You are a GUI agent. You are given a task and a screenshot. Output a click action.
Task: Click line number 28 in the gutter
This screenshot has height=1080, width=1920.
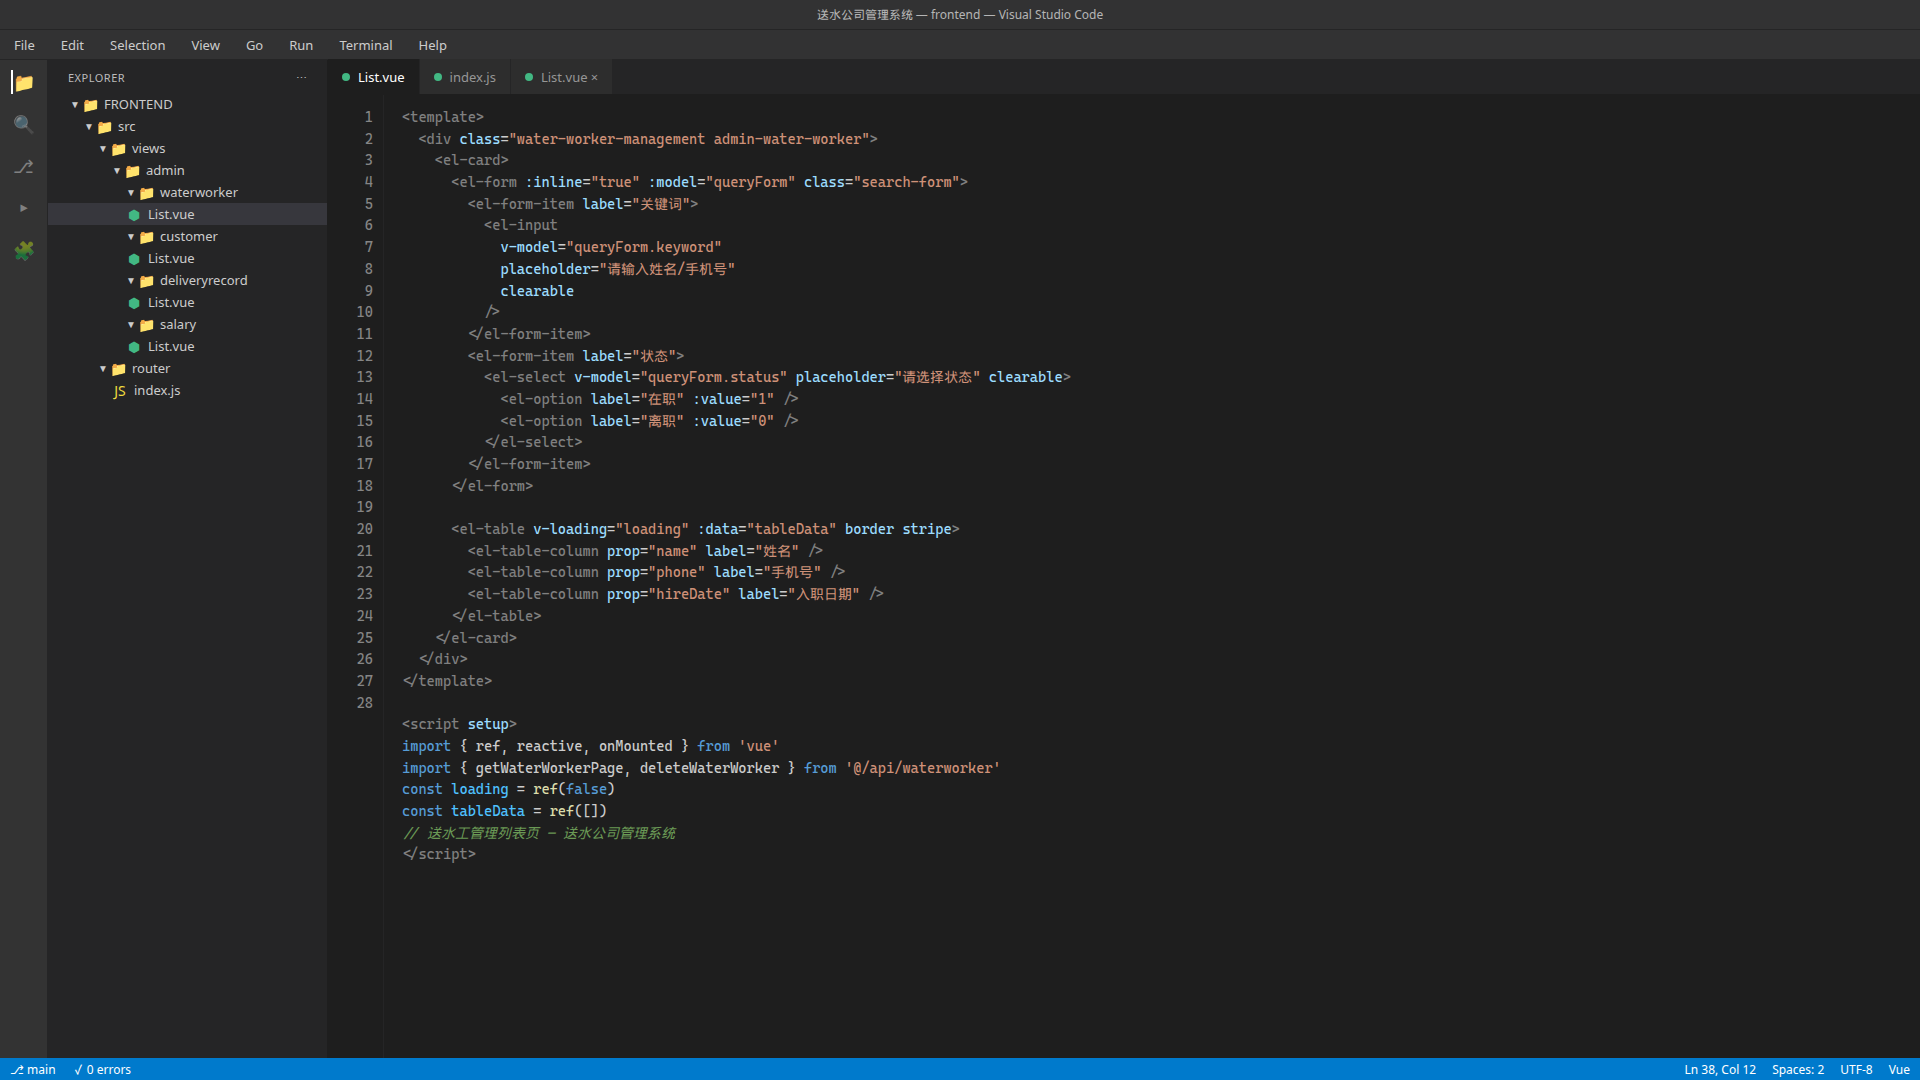click(365, 703)
